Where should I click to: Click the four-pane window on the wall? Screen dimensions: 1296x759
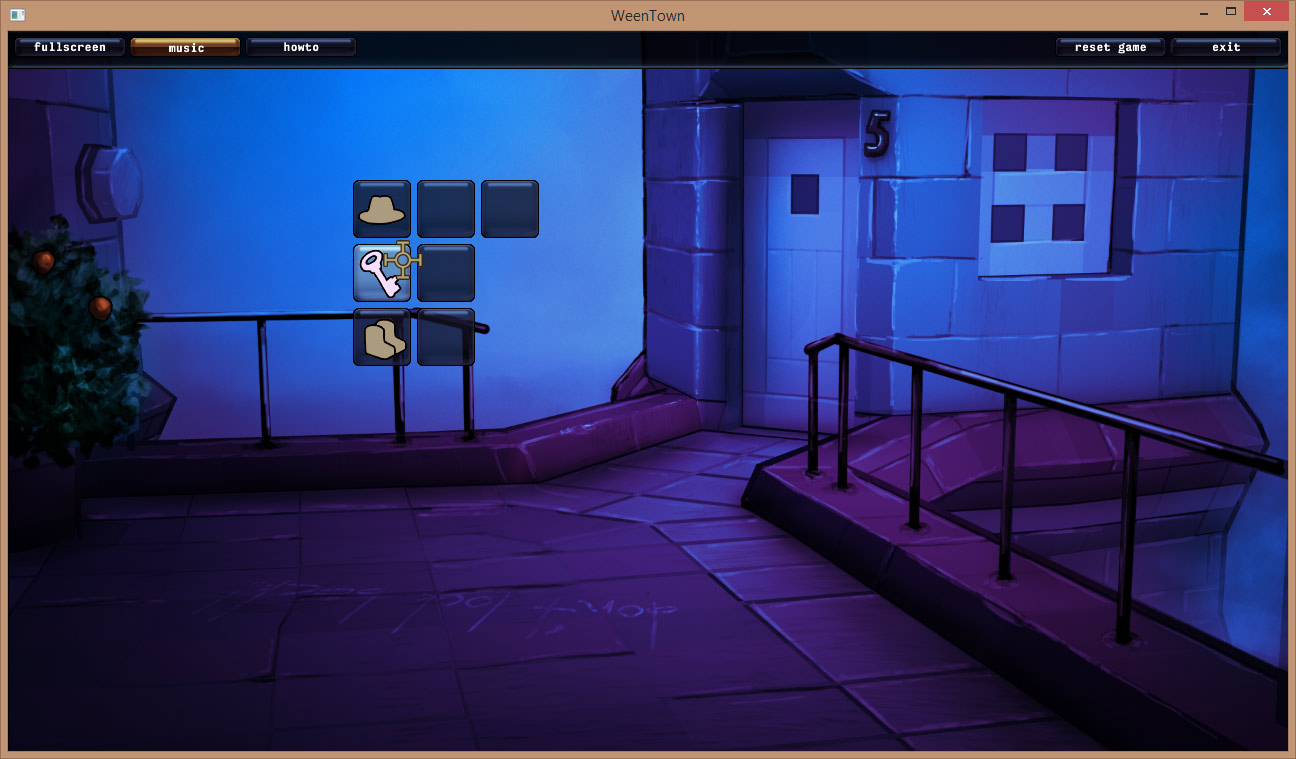click(x=1045, y=188)
